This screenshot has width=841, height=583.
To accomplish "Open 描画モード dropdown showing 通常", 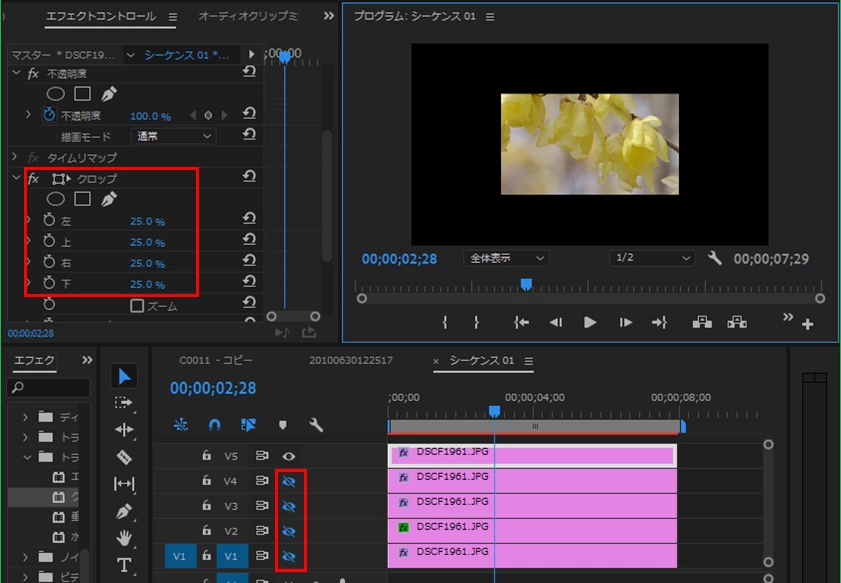I will click(173, 136).
